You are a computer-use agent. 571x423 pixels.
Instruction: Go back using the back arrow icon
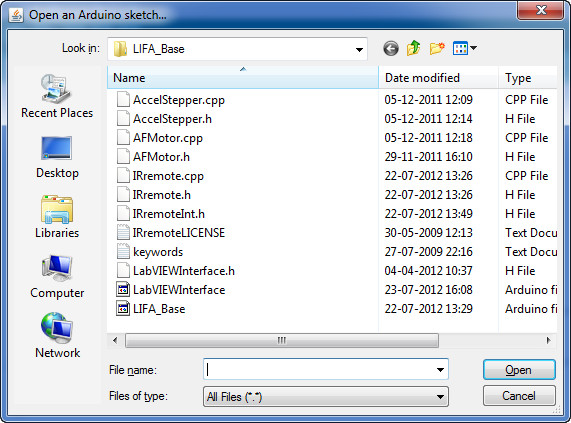pos(391,48)
